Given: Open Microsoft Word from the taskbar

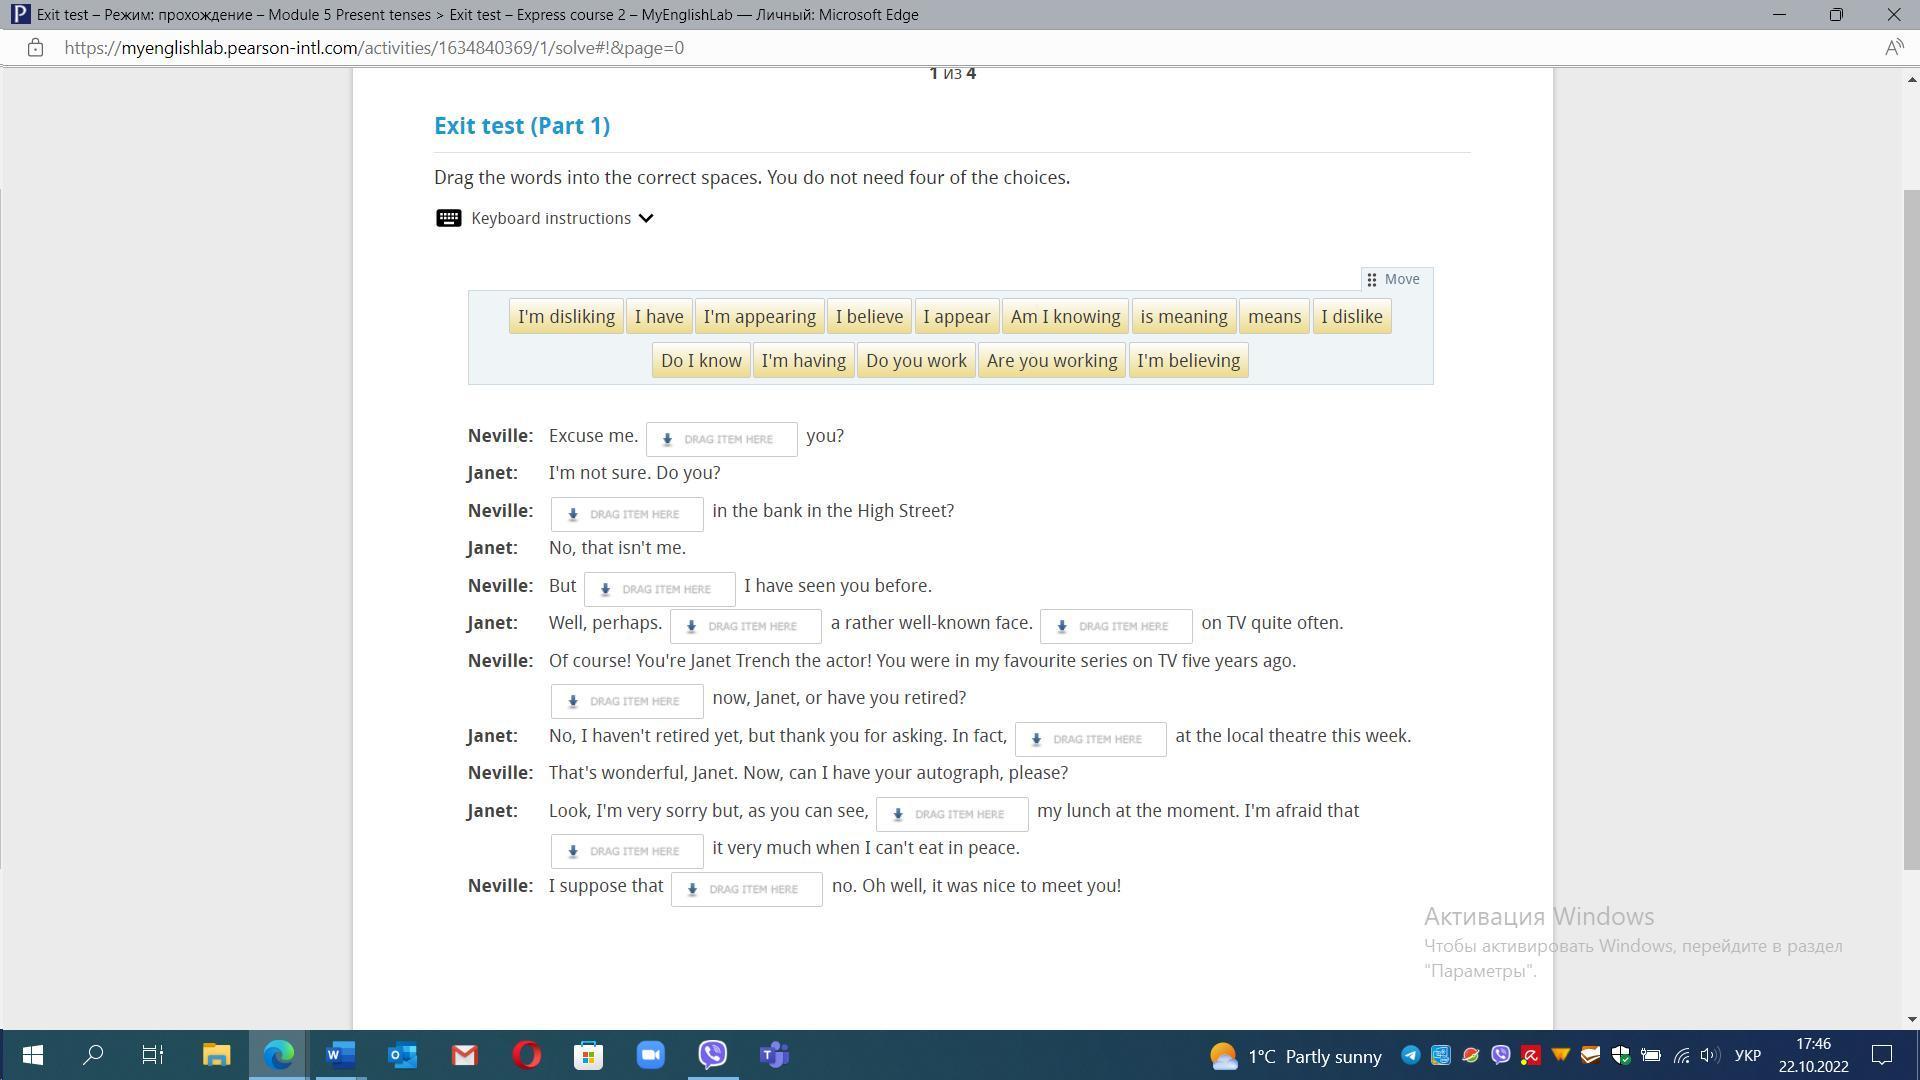Looking at the screenshot, I should point(340,1055).
